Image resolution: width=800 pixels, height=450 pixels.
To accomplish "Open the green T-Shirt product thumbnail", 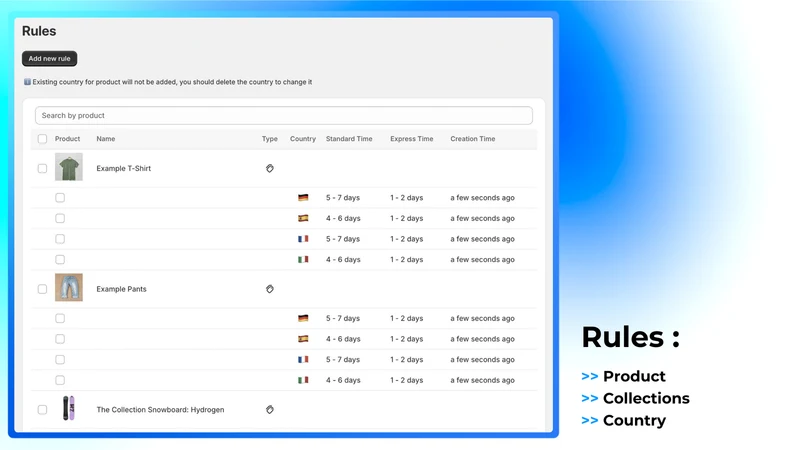I will pos(69,167).
